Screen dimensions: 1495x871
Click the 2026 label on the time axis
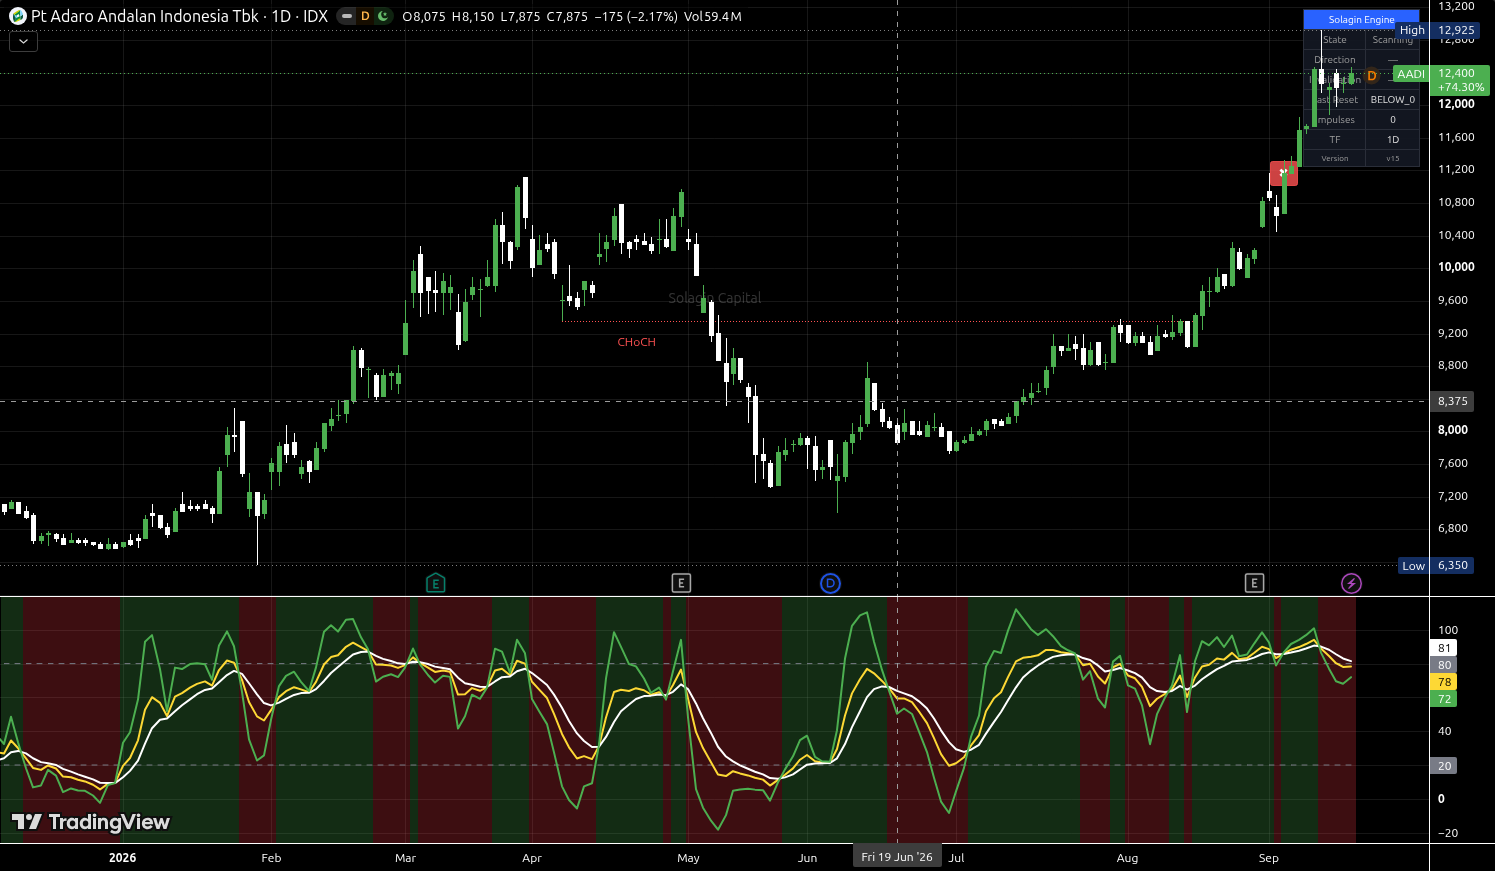tap(122, 858)
